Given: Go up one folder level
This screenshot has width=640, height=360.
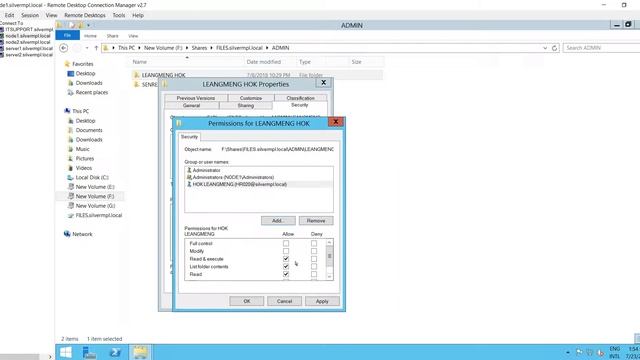Looking at the screenshot, I should pyautogui.click(x=96, y=48).
